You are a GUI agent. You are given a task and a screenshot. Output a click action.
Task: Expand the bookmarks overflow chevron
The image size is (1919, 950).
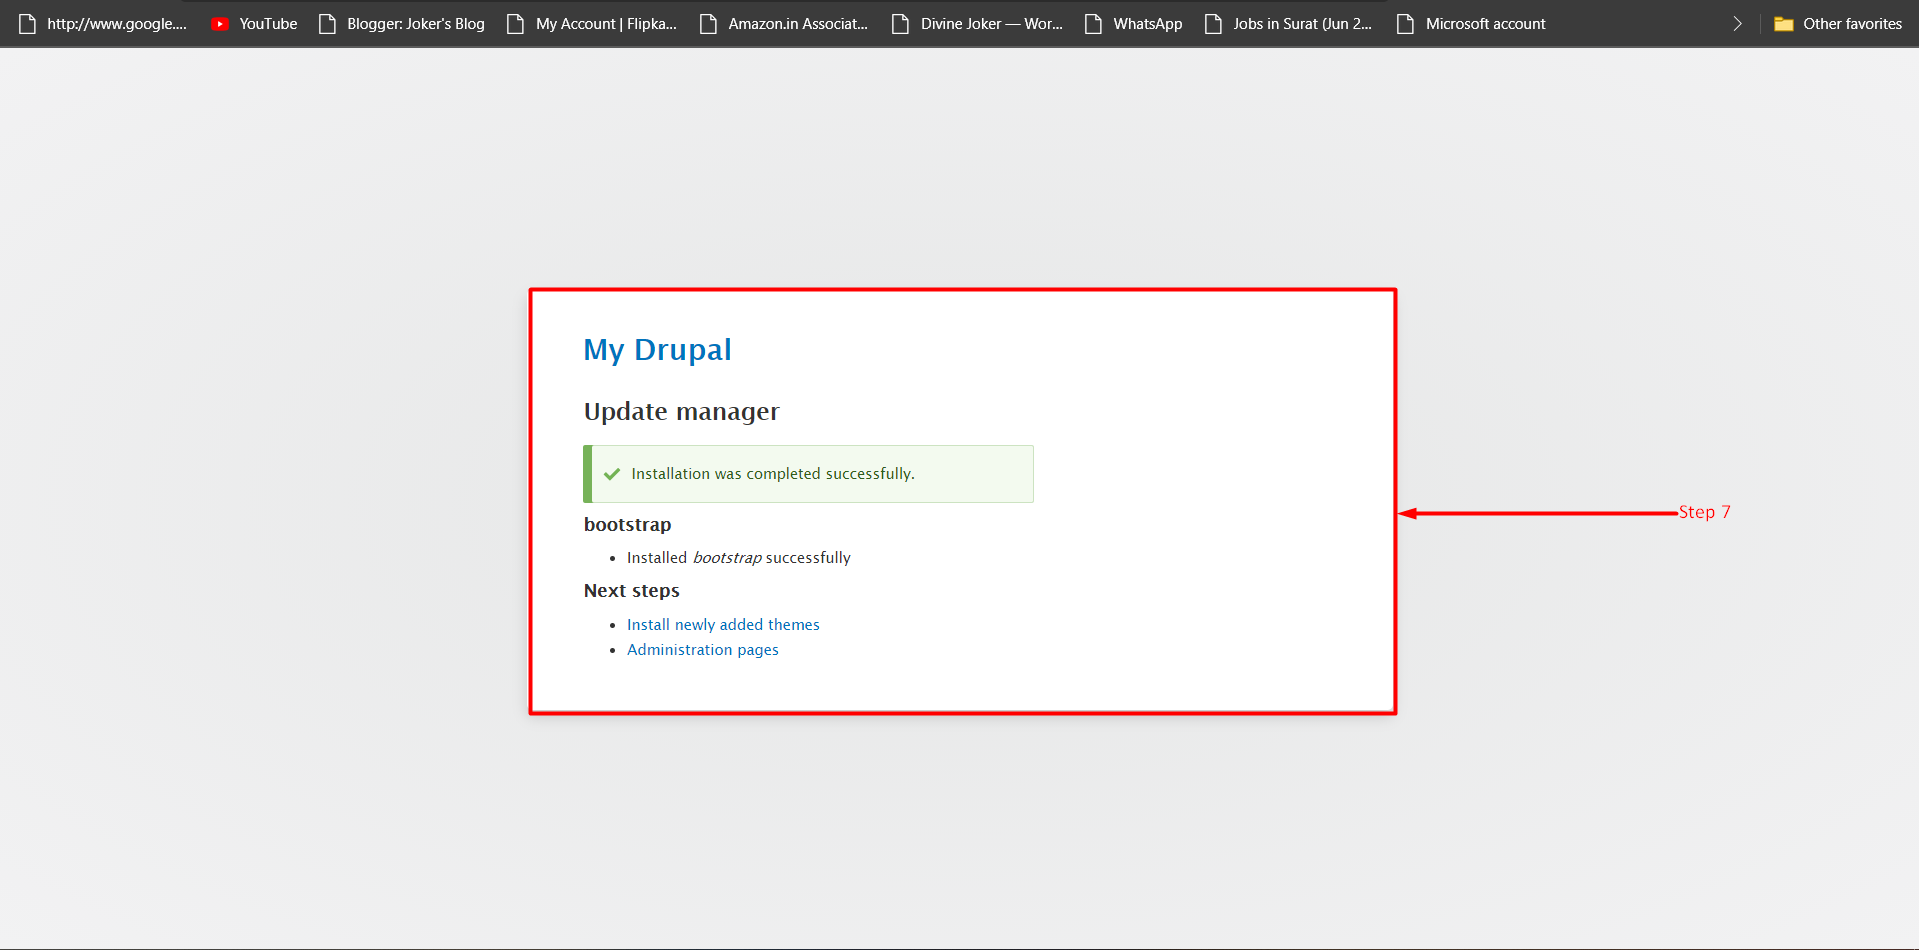click(x=1737, y=24)
